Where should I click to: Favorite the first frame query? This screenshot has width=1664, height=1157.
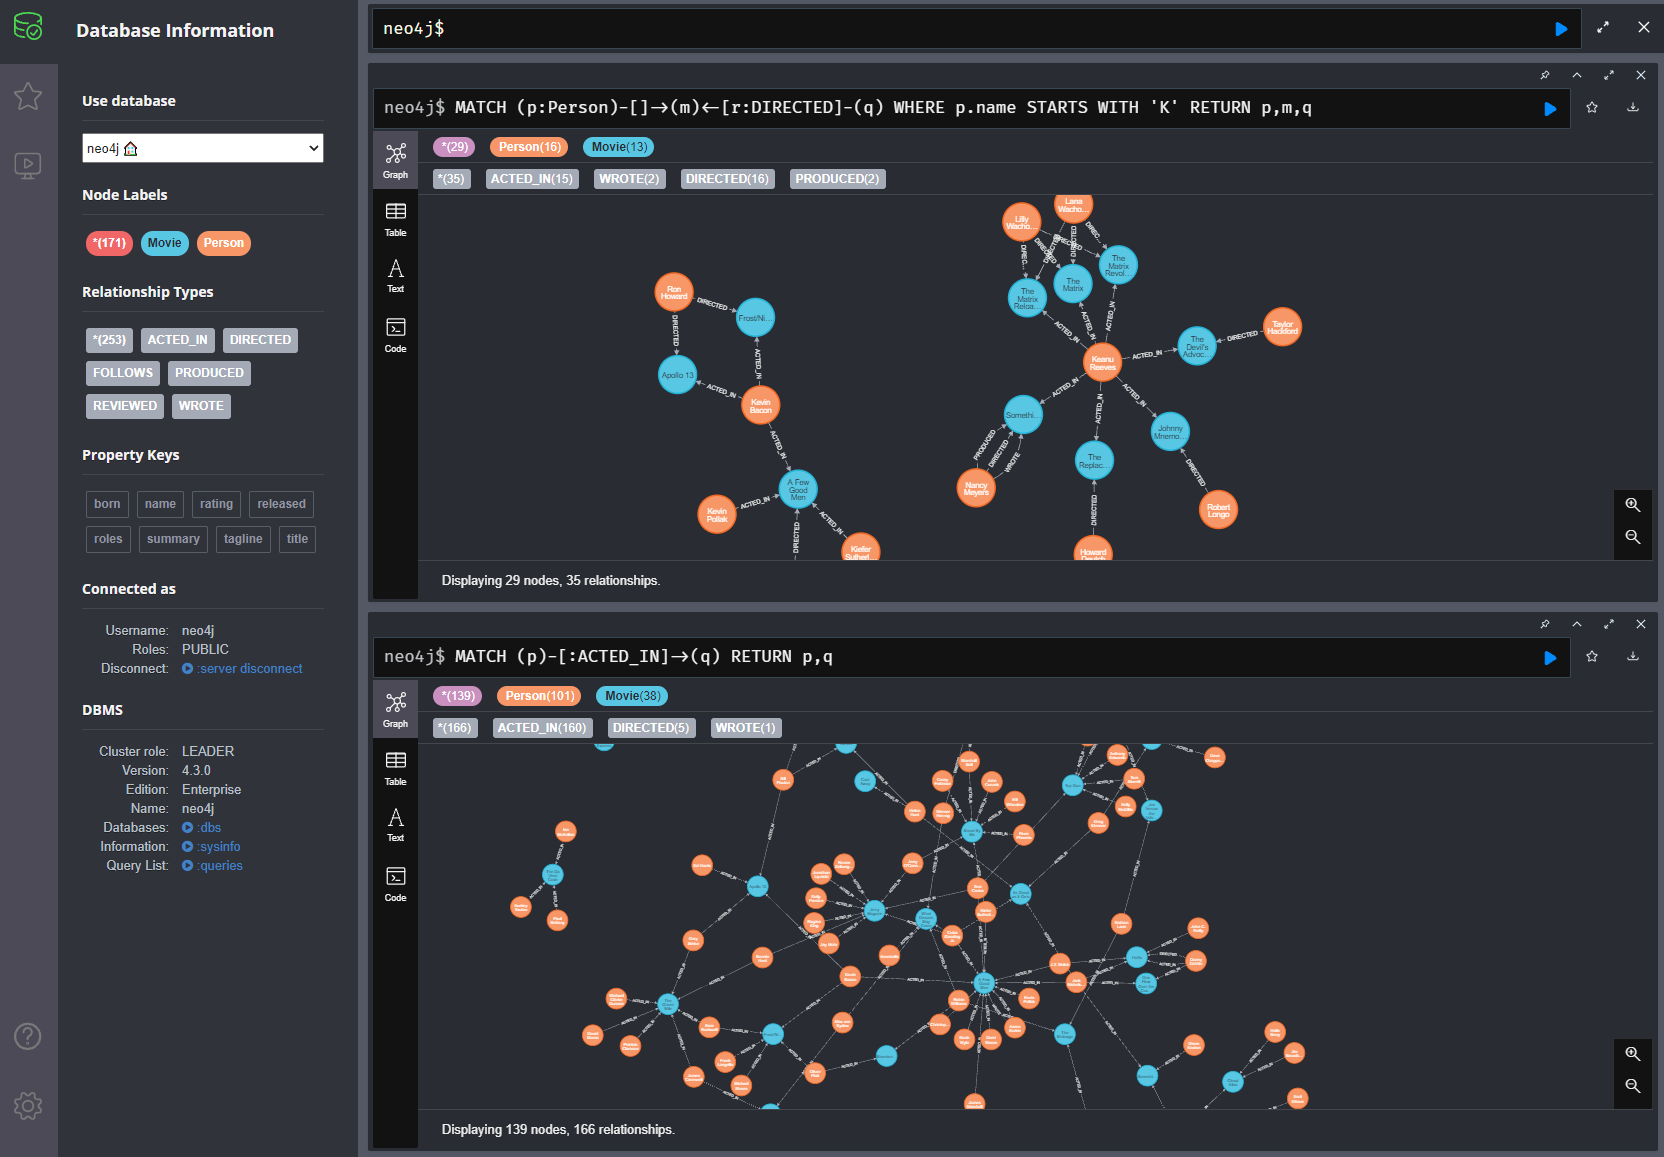pyautogui.click(x=1592, y=107)
